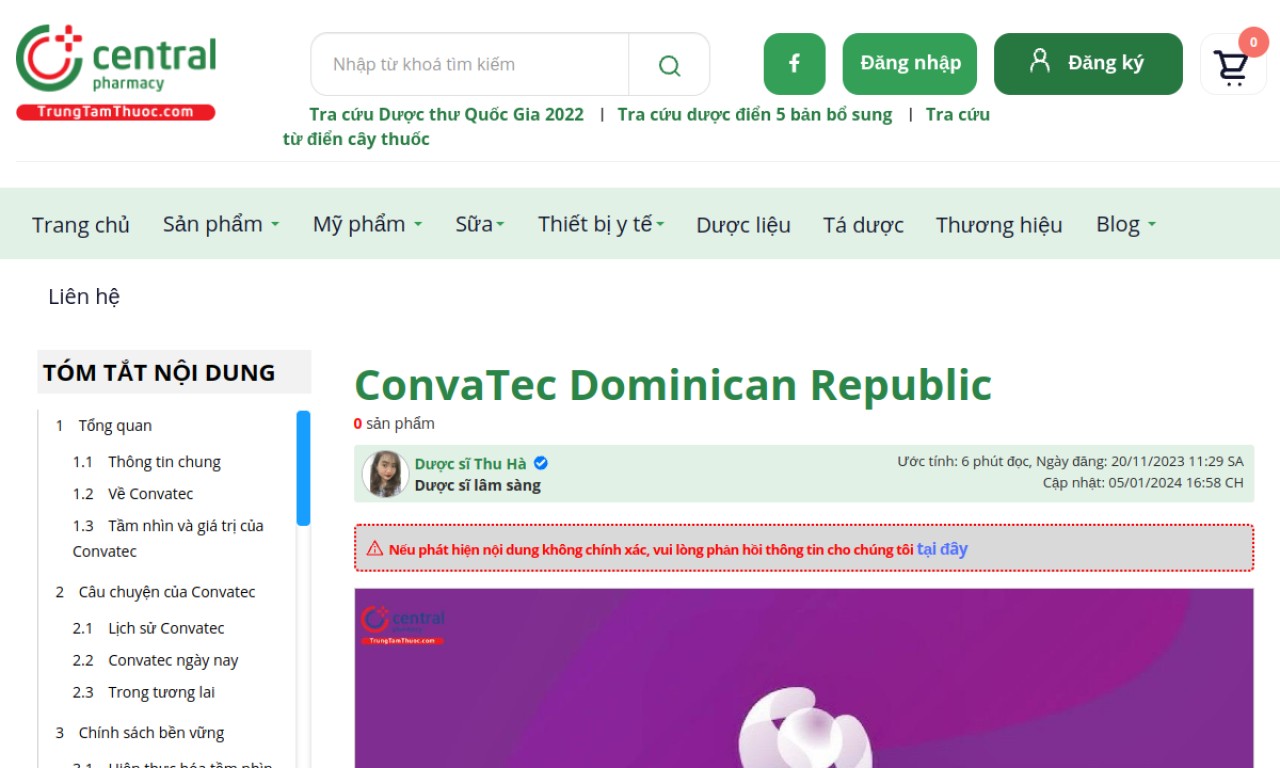
Task: Expand the Sản phẩm dropdown menu
Action: click(x=221, y=224)
